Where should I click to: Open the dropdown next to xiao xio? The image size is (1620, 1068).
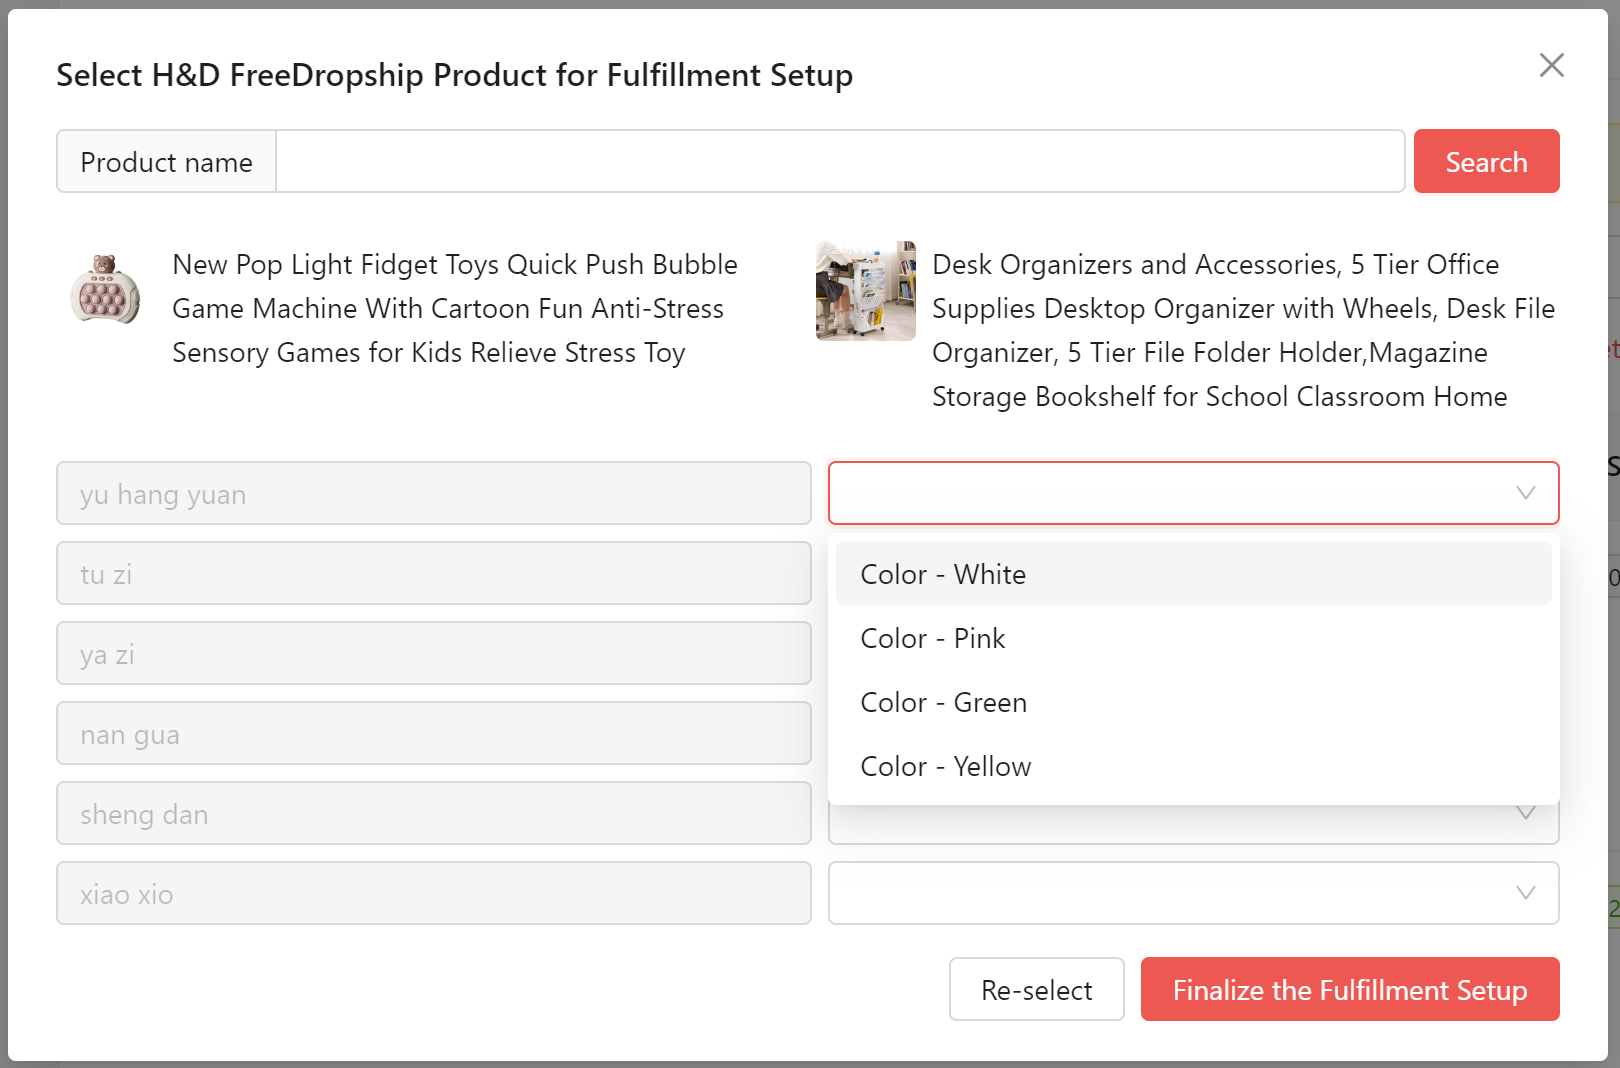click(1193, 893)
